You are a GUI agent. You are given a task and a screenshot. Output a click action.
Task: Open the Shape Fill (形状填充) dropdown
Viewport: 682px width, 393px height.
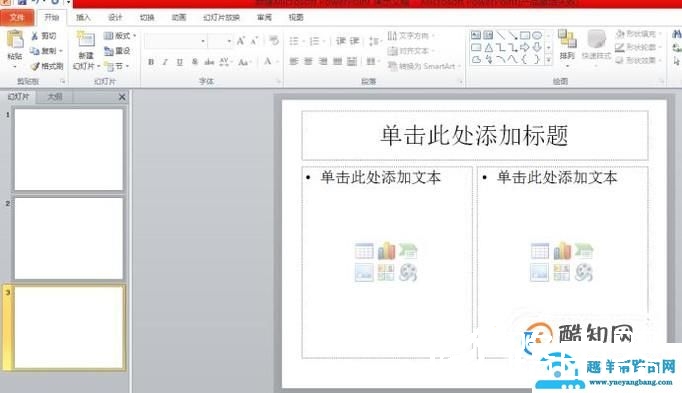(x=639, y=34)
